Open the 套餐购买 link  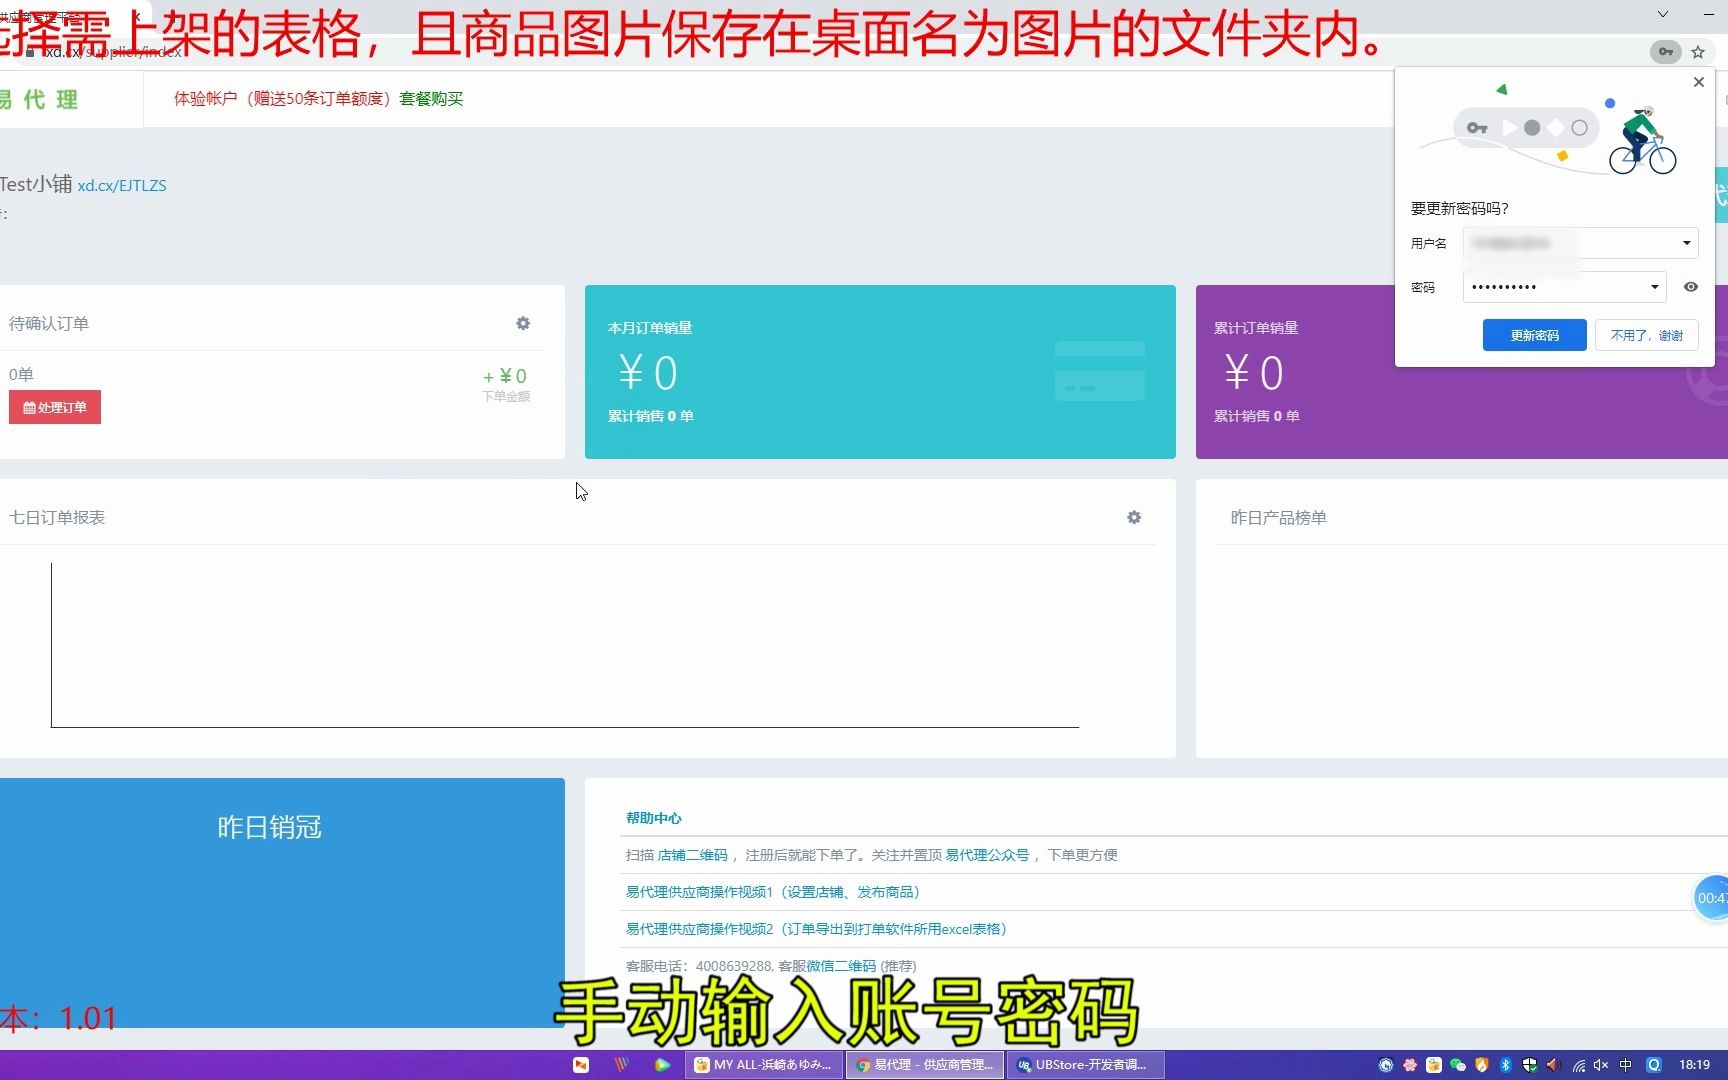(x=430, y=99)
